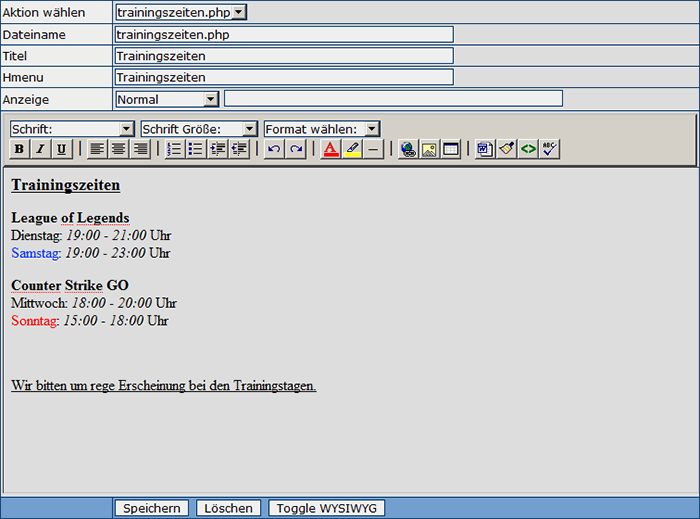Open the Format wählen dropdown

(322, 129)
